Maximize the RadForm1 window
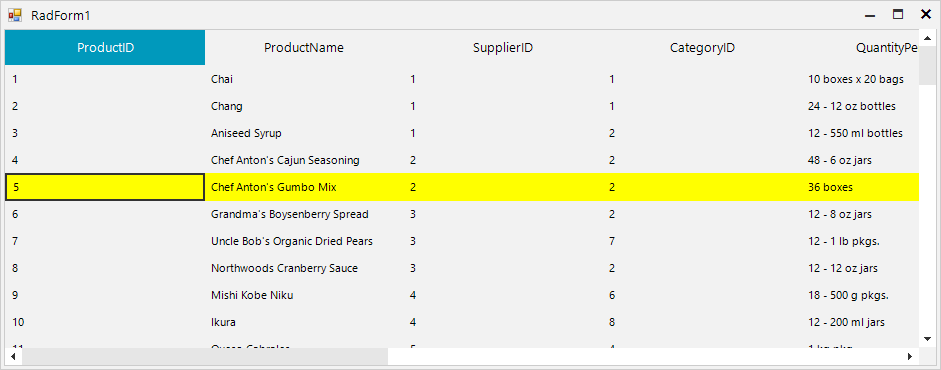 click(x=898, y=15)
